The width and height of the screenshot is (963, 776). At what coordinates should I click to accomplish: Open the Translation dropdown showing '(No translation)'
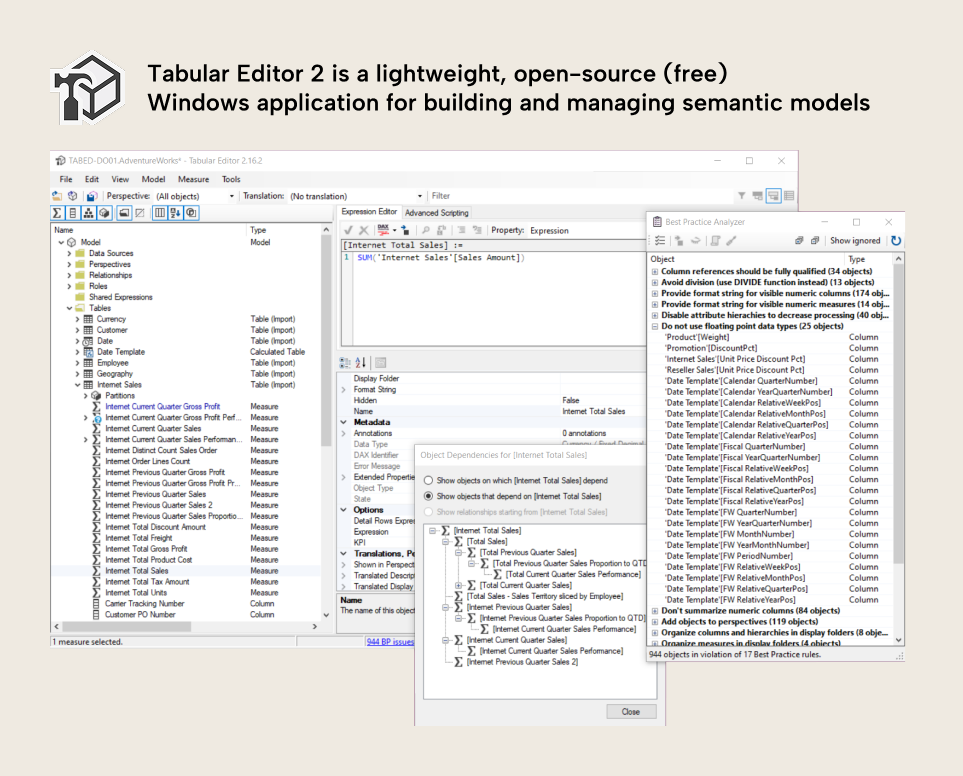pyautogui.click(x=420, y=196)
